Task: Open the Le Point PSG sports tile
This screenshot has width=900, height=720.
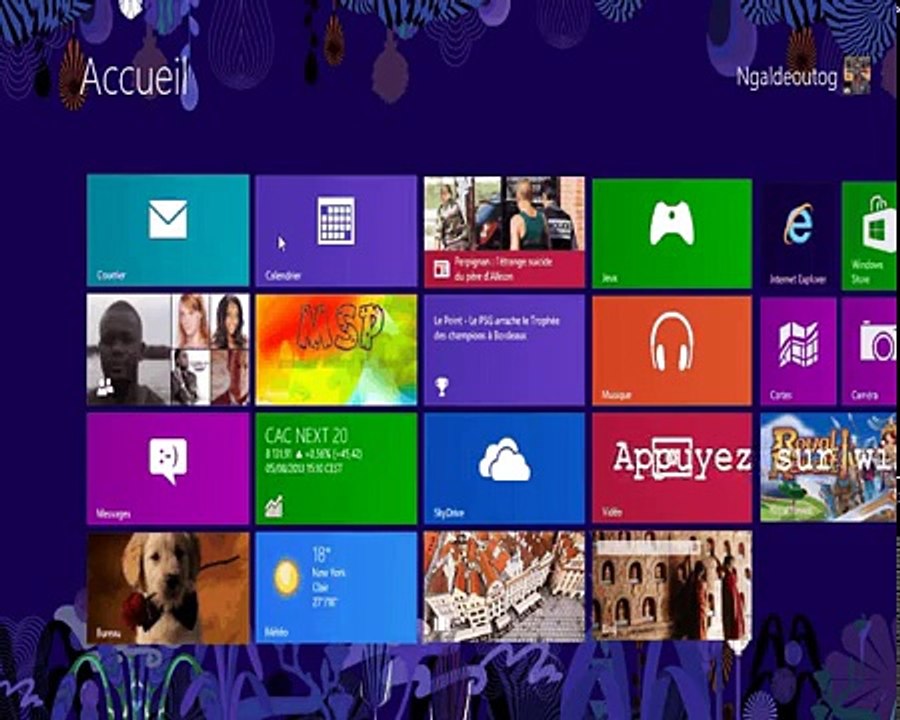Action: (x=504, y=350)
